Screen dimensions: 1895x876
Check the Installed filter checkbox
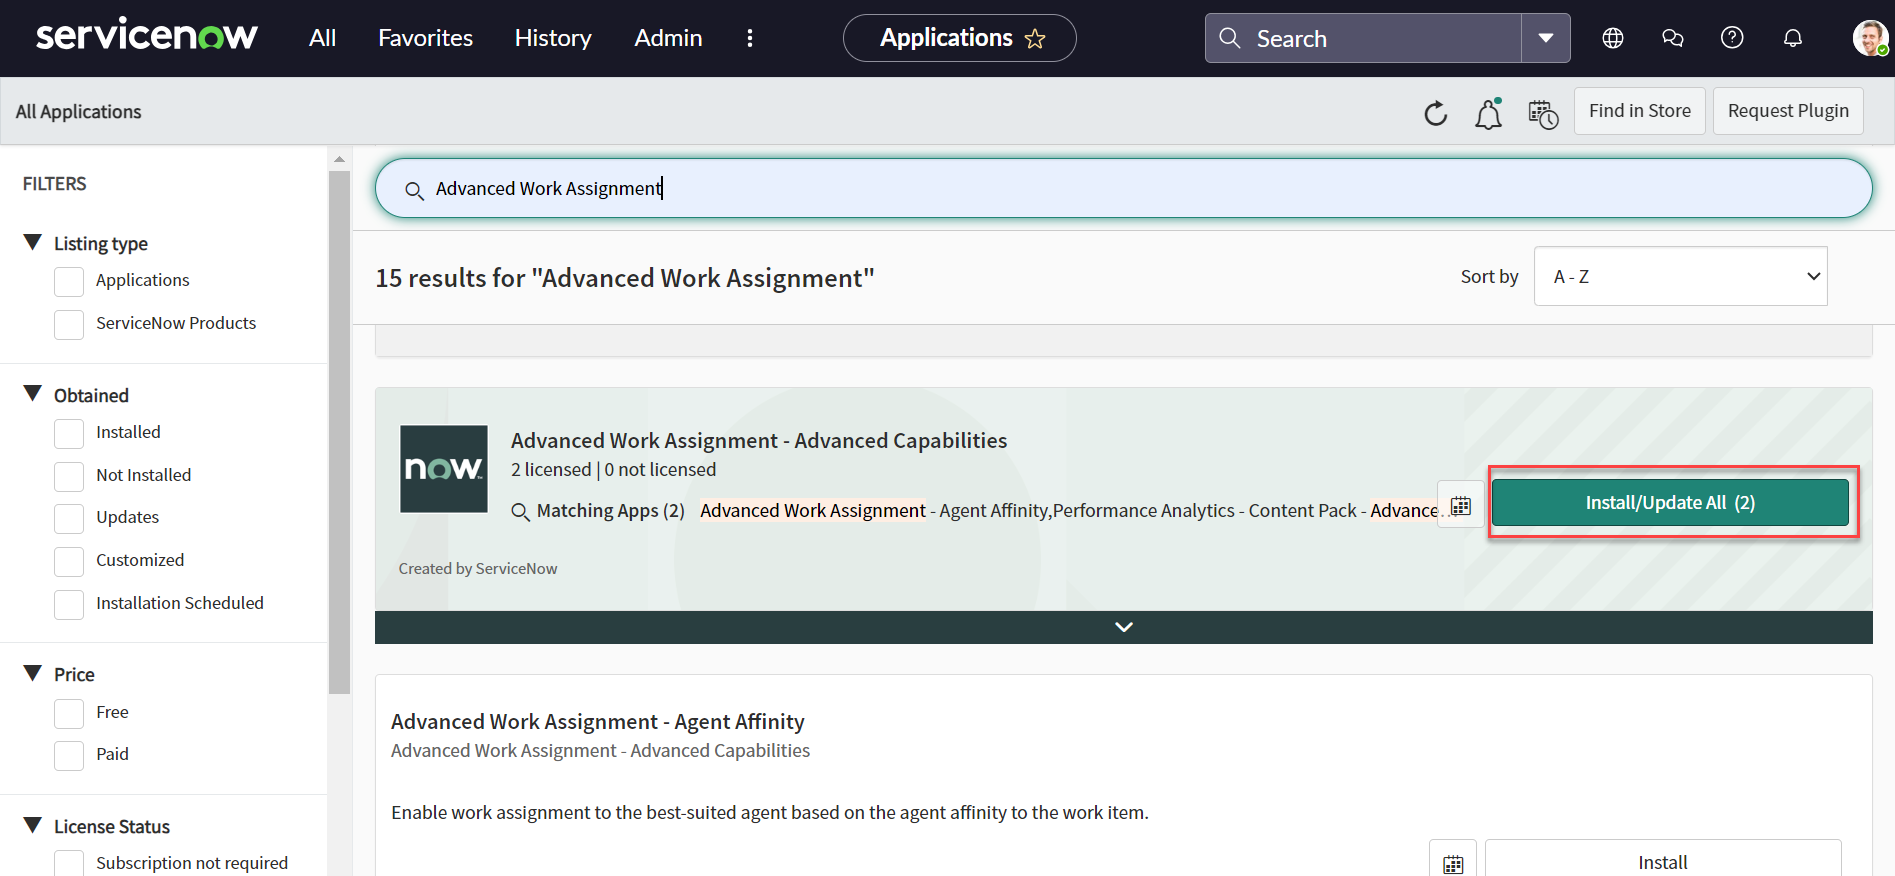coord(69,434)
